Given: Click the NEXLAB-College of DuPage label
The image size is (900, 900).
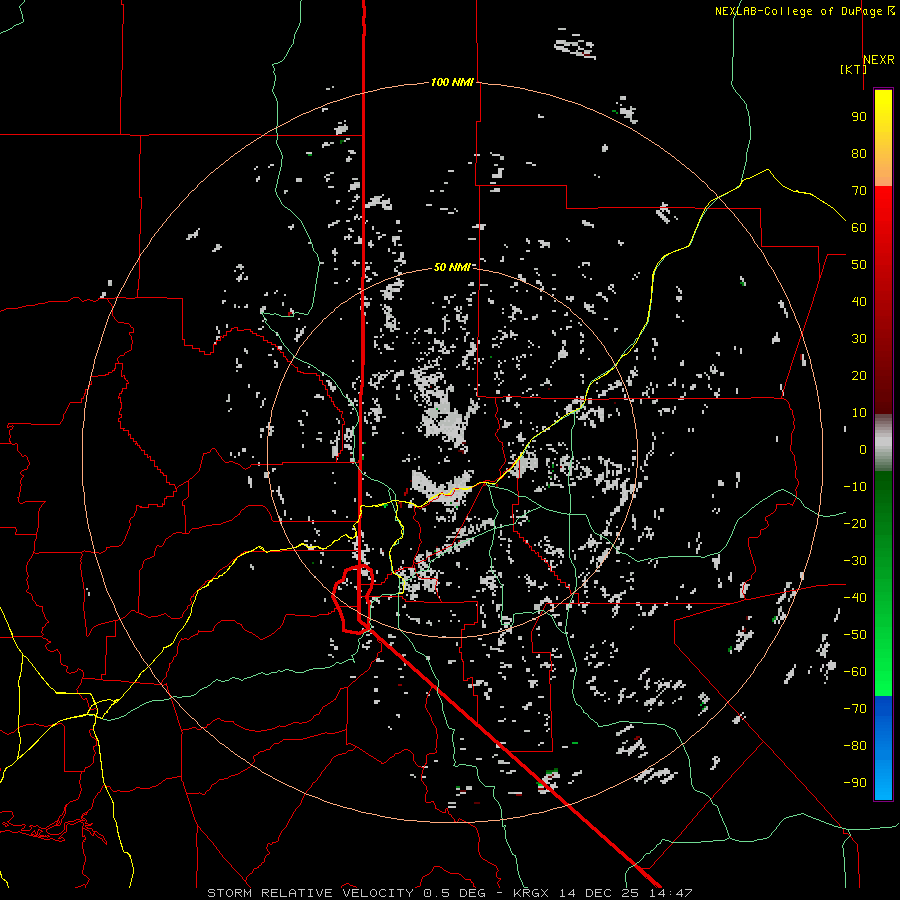Looking at the screenshot, I should 804,11.
